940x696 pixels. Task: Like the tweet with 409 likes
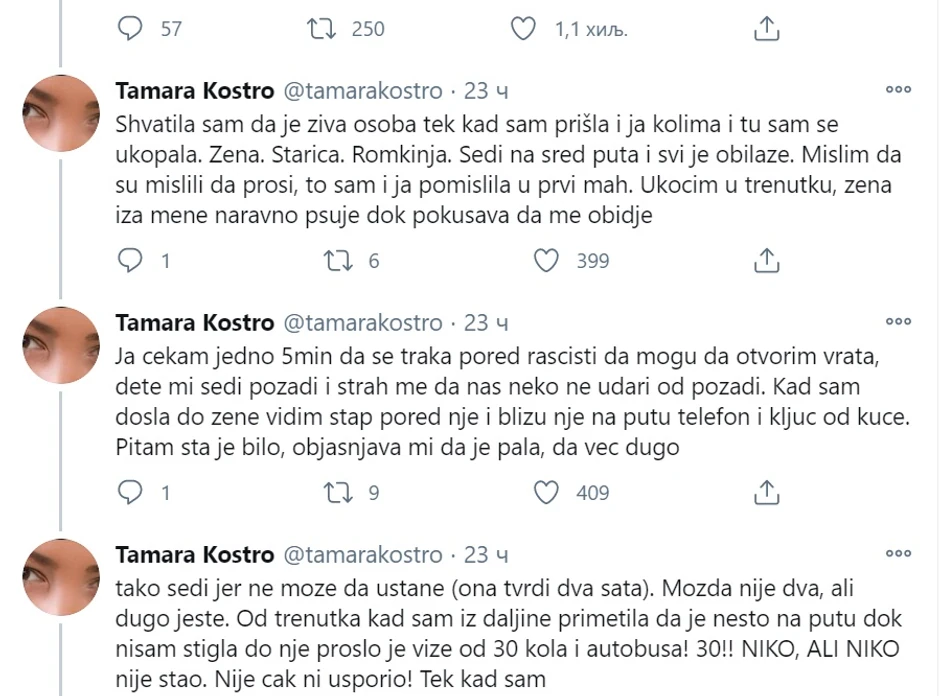[546, 492]
